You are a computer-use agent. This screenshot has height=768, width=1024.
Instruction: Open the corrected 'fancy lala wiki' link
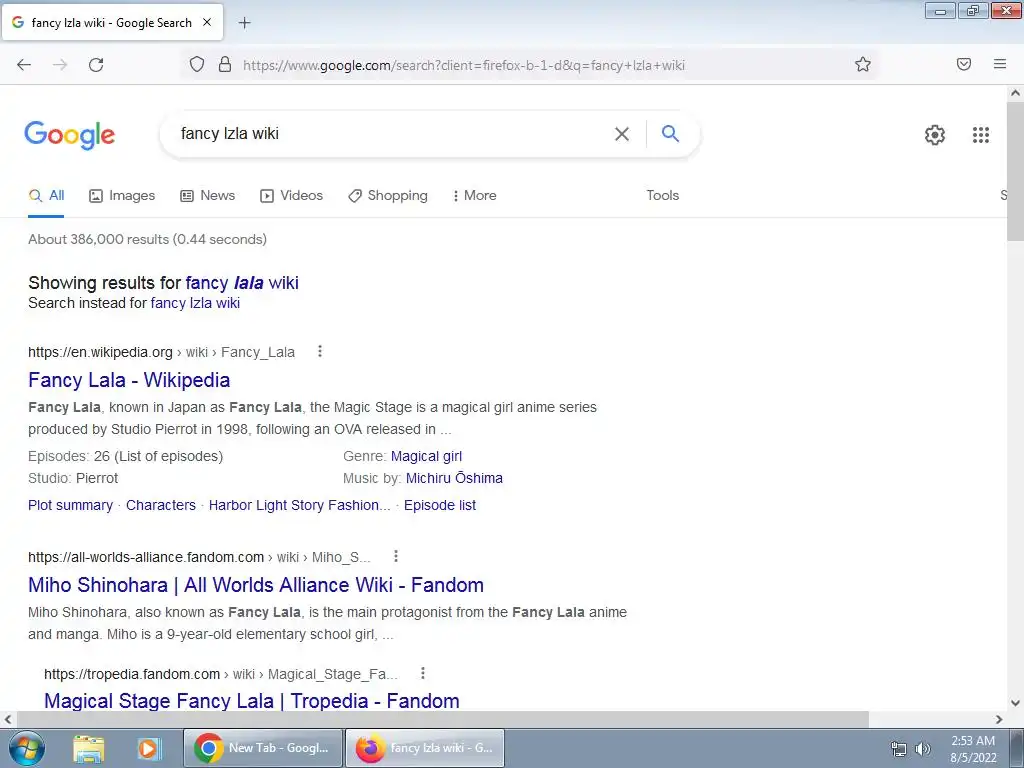click(242, 283)
